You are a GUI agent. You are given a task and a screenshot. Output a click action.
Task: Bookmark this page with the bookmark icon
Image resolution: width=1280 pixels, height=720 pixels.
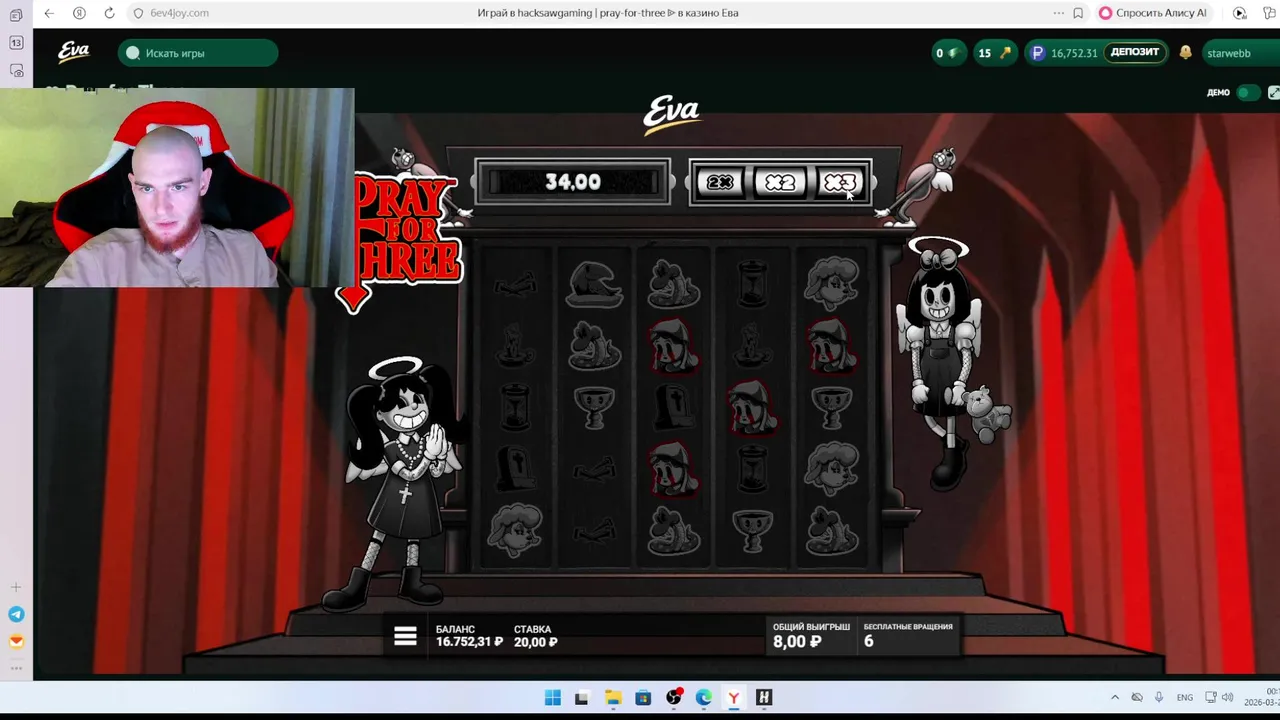1078,13
